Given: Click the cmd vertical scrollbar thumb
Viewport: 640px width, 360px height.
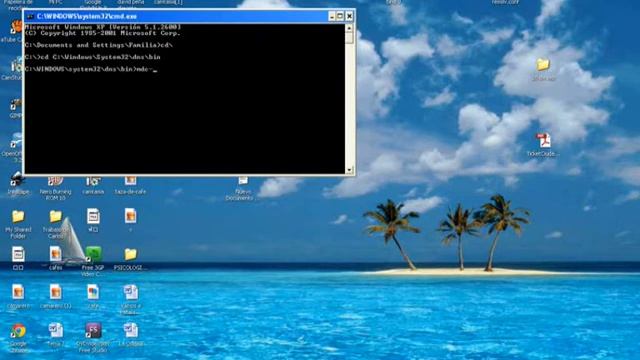Looking at the screenshot, I should click(349, 38).
